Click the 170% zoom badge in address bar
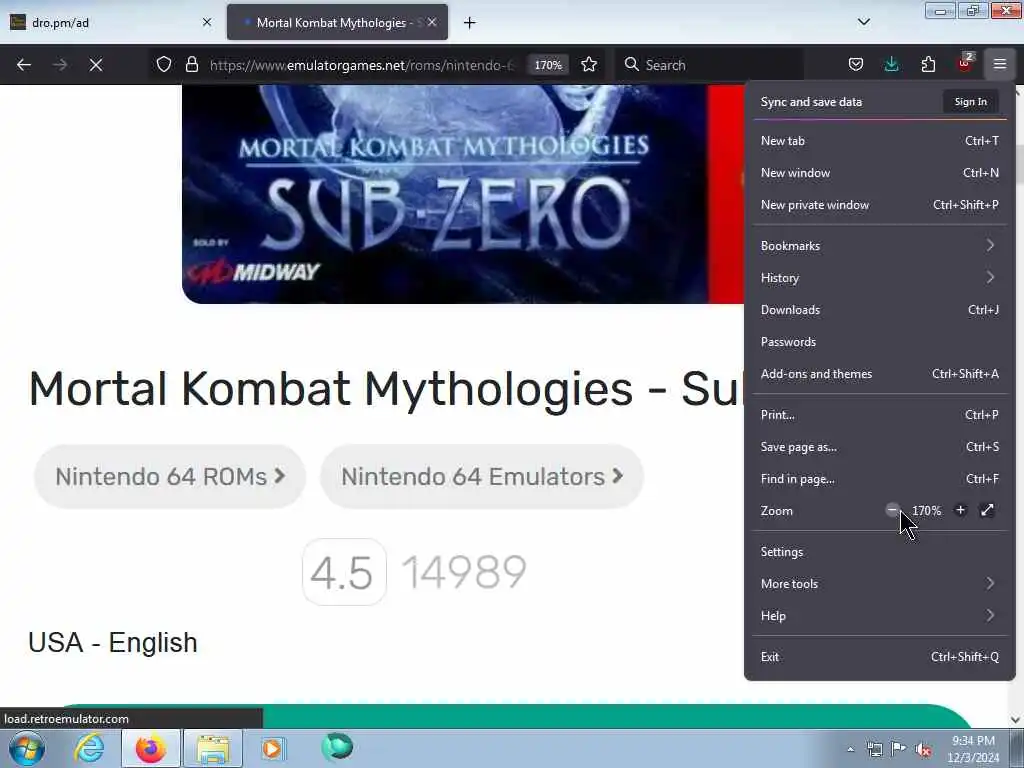The width and height of the screenshot is (1024, 768). (548, 65)
